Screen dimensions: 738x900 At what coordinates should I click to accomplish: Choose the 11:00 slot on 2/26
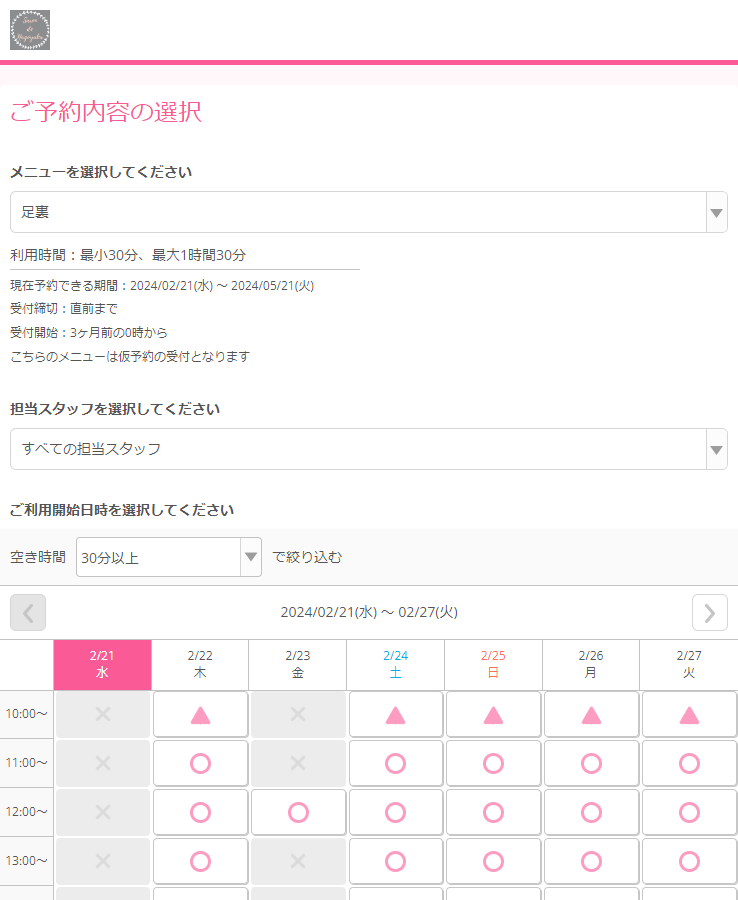point(591,763)
